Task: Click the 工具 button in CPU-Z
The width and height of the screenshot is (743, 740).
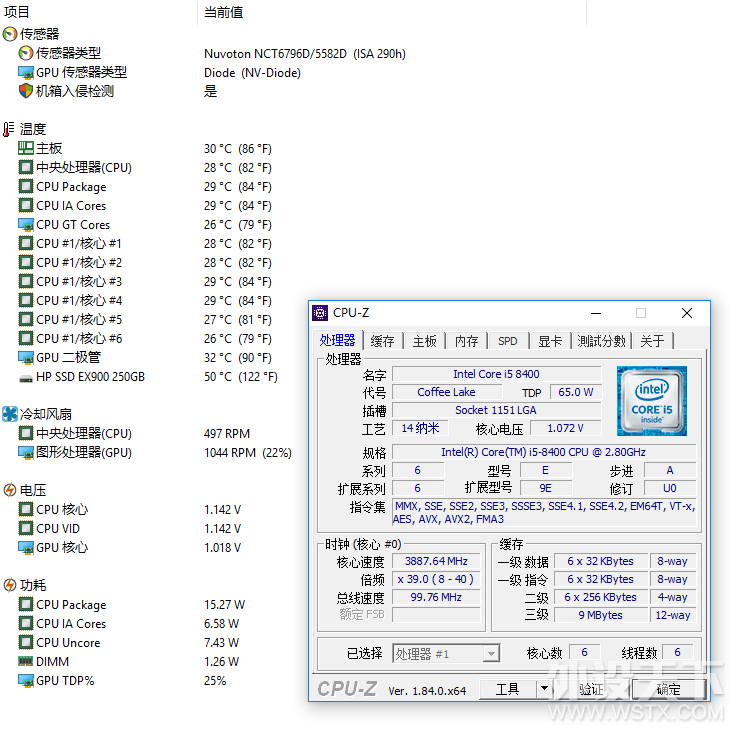Action: [x=507, y=689]
